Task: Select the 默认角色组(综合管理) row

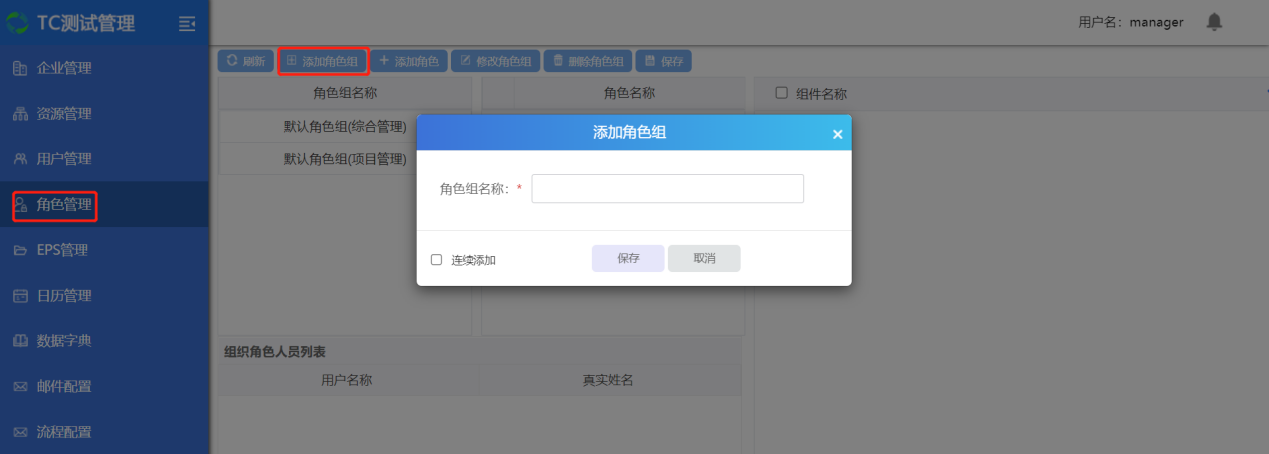Action: [x=345, y=127]
